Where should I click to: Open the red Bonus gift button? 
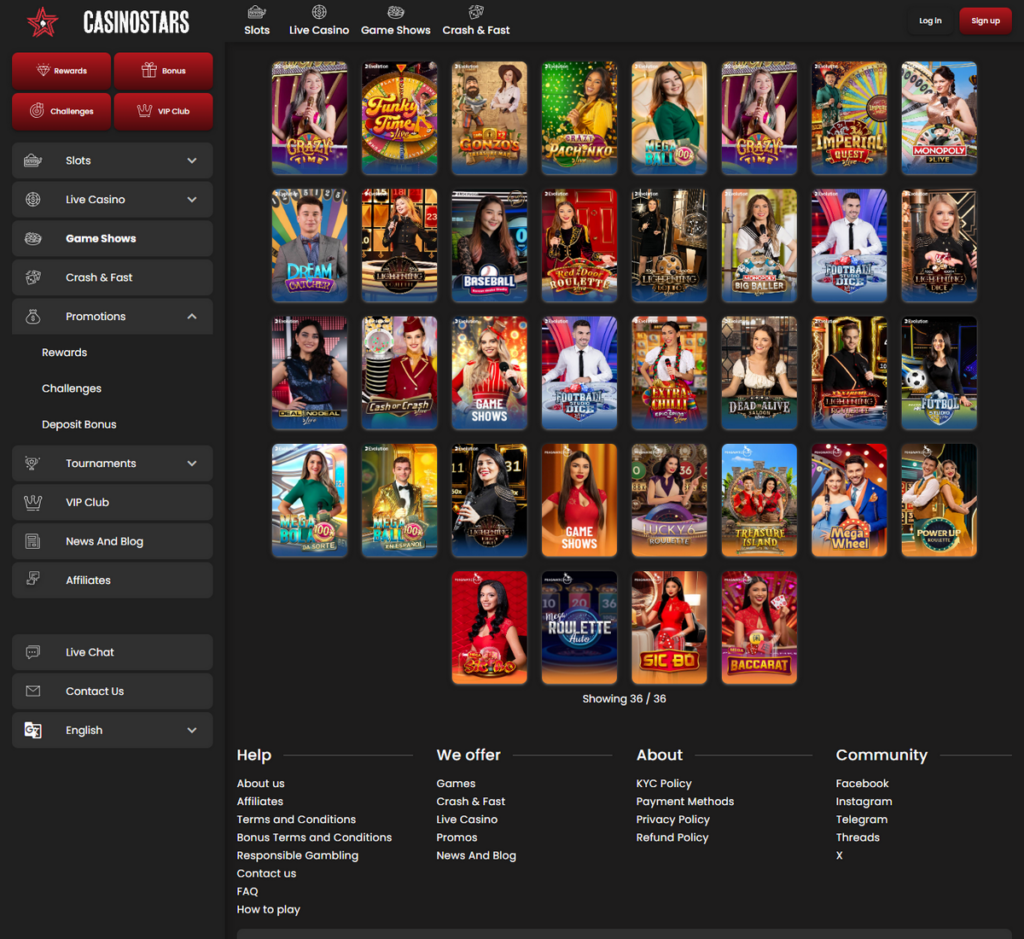[163, 71]
